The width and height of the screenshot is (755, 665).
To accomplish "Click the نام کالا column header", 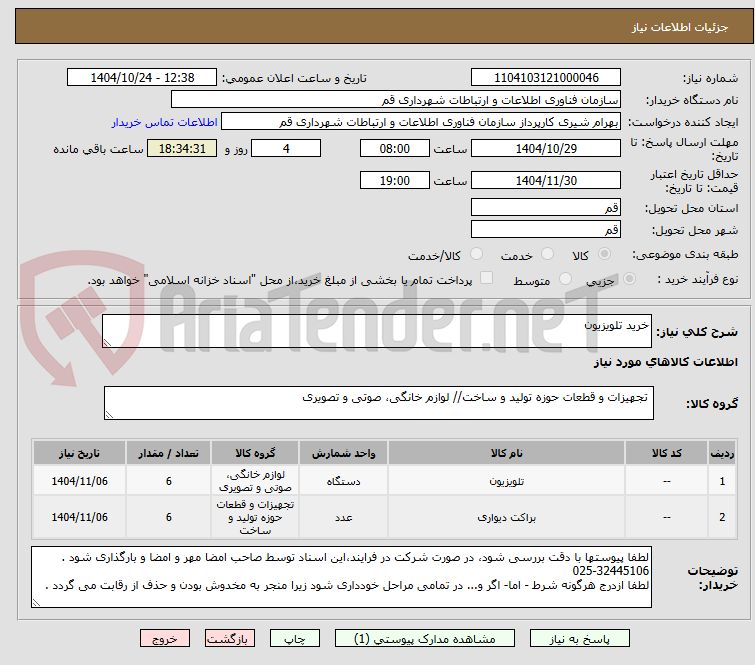I will (x=506, y=453).
